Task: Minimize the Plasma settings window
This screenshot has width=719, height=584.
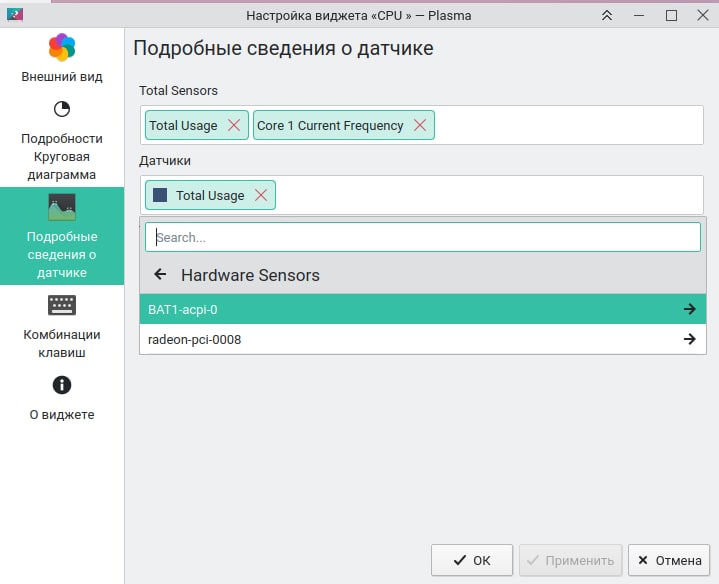Action: click(639, 16)
